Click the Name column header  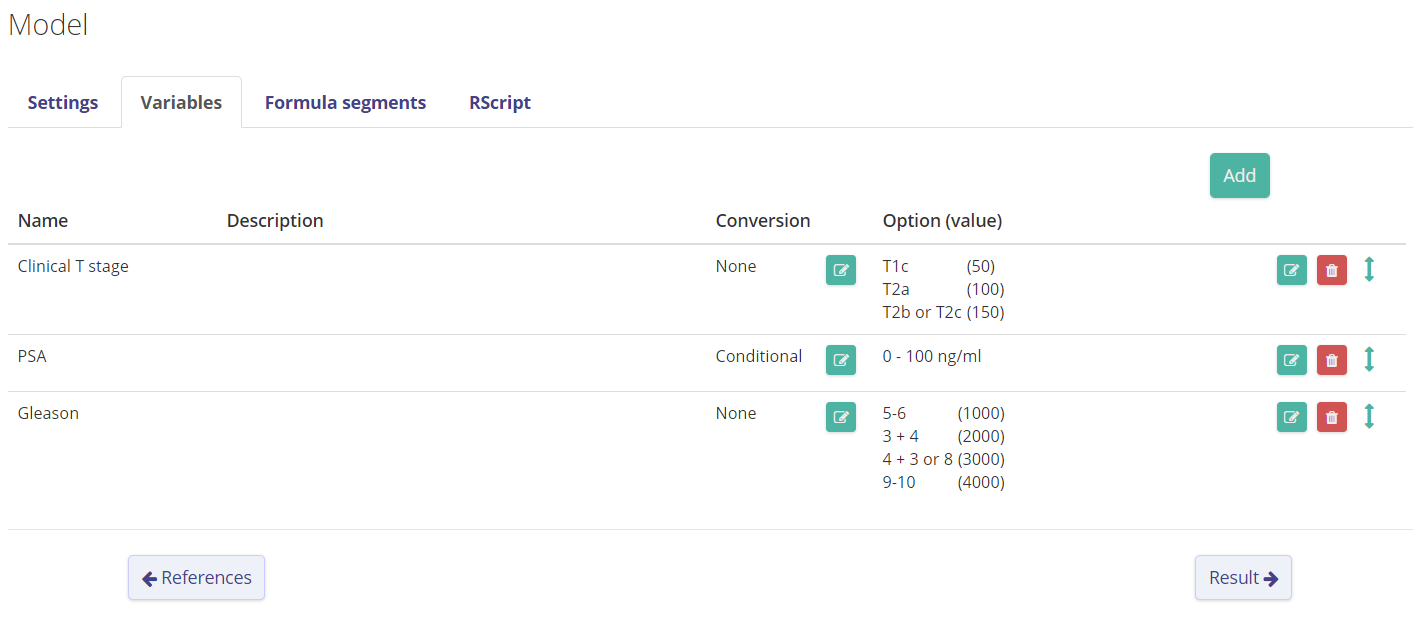click(x=43, y=220)
